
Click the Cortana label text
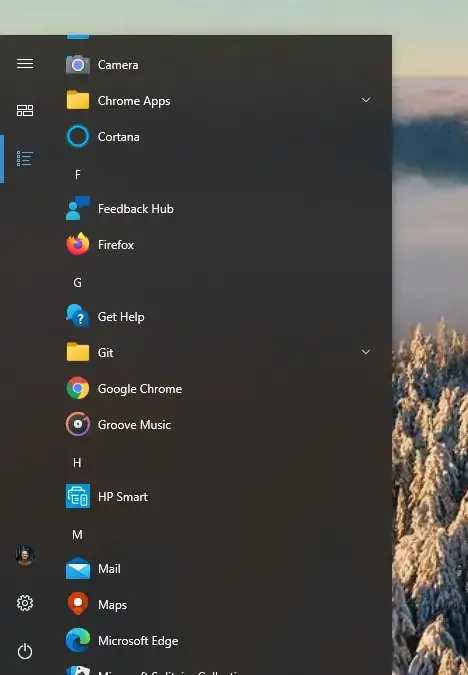(x=118, y=137)
